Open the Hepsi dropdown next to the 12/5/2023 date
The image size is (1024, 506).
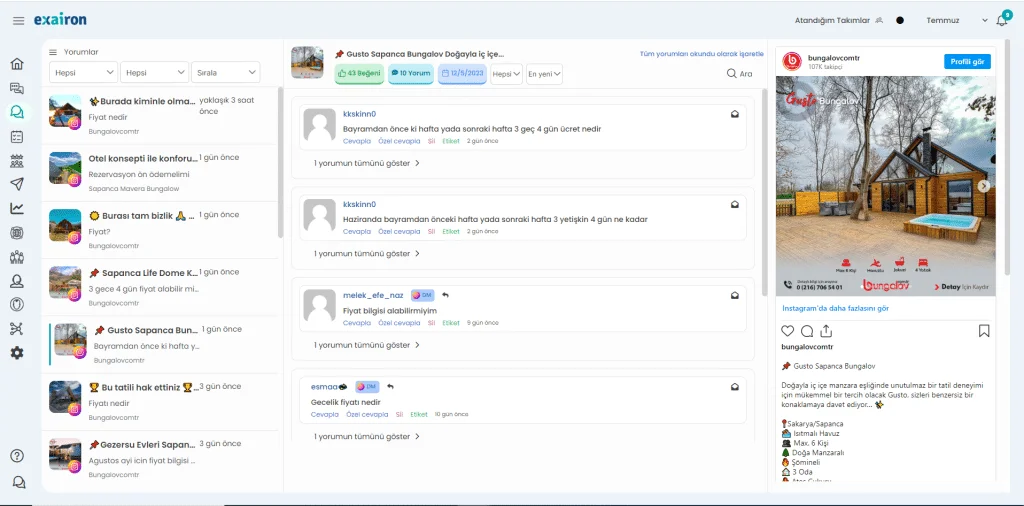click(506, 74)
